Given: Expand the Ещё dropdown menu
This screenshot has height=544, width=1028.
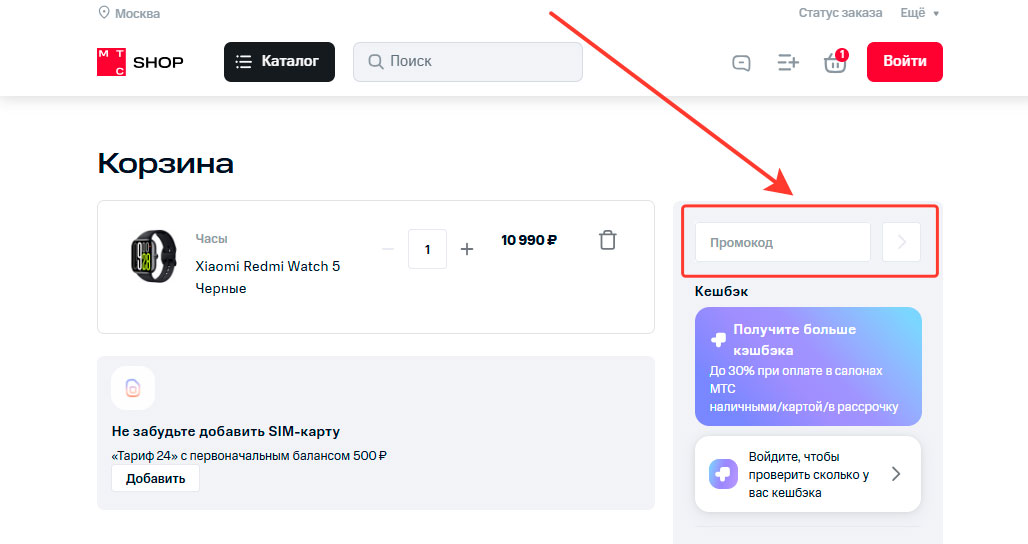Looking at the screenshot, I should point(920,13).
